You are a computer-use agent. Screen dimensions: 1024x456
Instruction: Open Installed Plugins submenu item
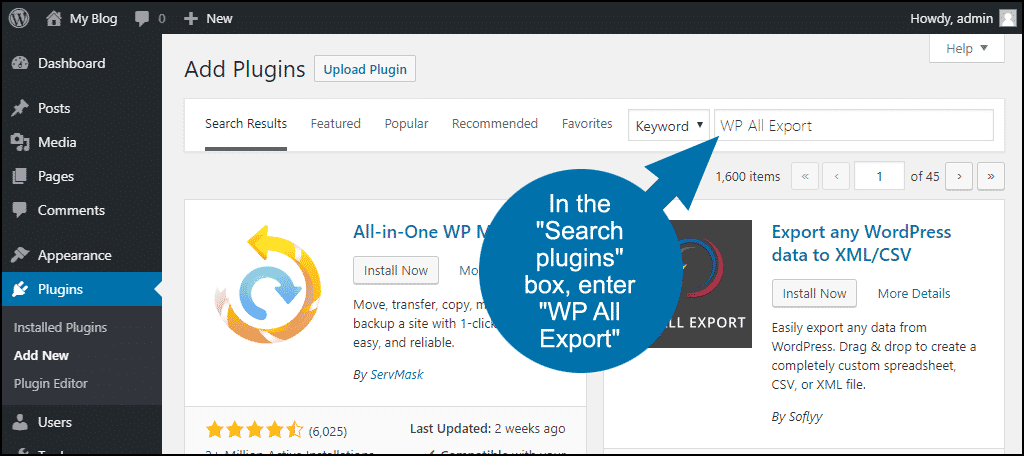[60, 328]
